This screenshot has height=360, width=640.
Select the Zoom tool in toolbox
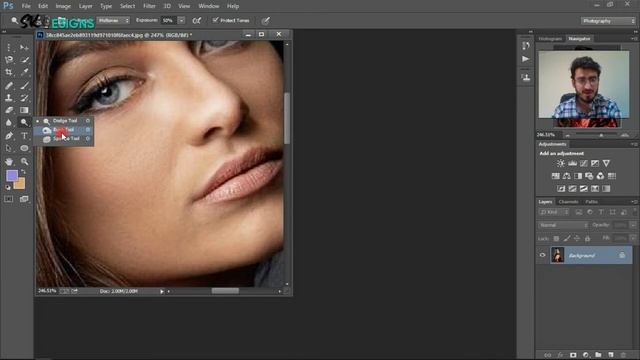coord(24,162)
